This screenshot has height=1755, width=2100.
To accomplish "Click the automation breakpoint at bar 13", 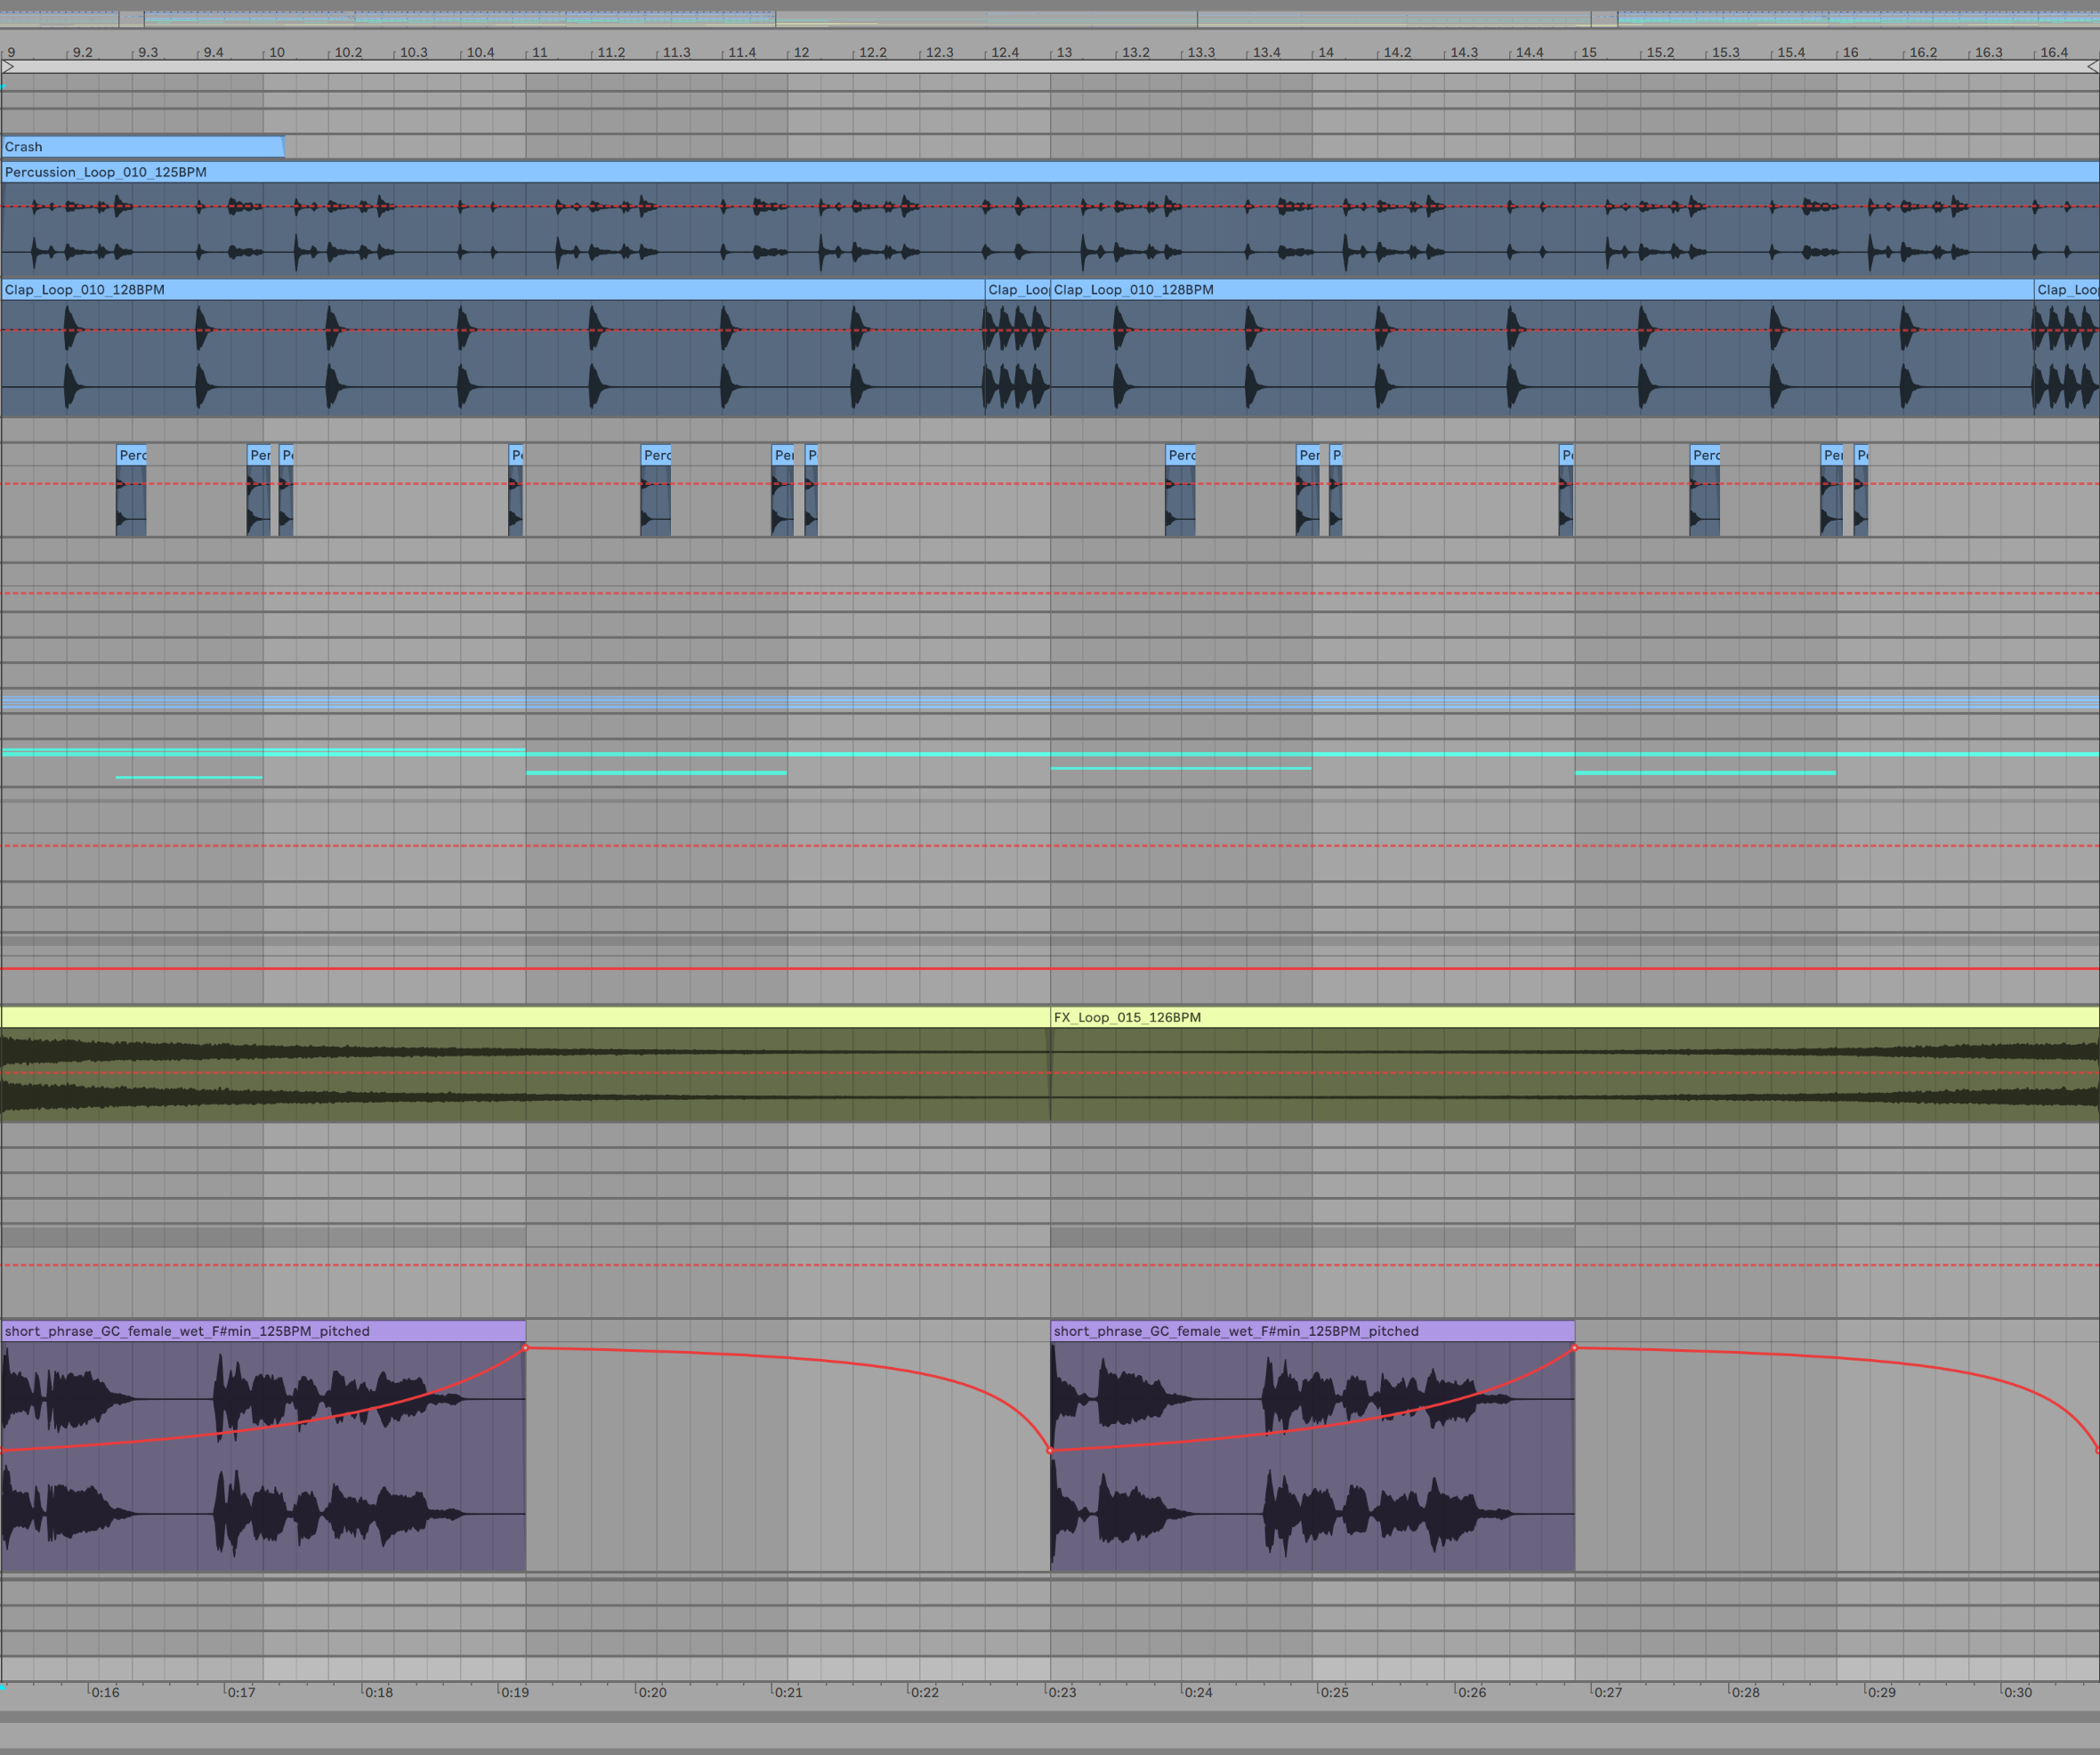I will (1050, 1450).
